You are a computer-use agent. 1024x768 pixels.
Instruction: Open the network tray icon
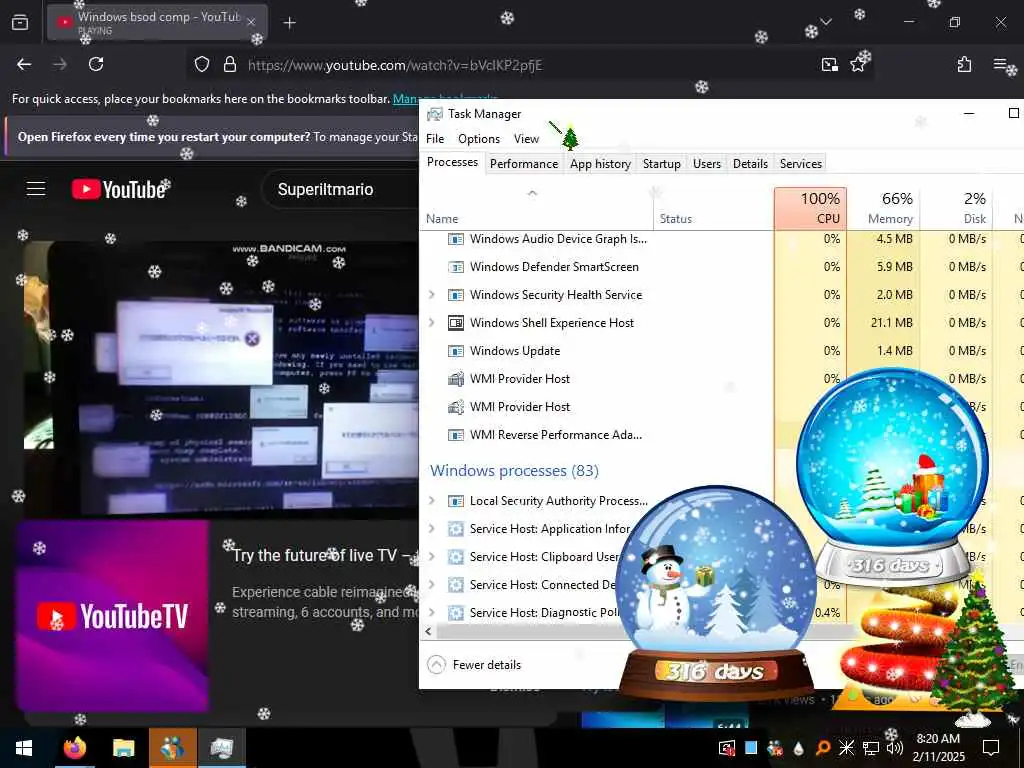pos(871,748)
